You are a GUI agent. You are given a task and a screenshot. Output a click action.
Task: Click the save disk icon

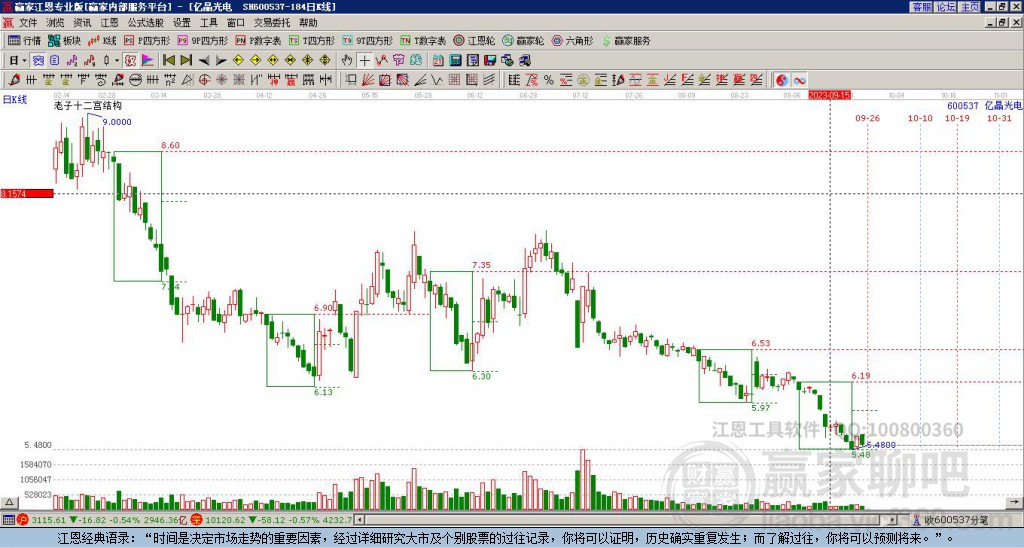[x=490, y=61]
